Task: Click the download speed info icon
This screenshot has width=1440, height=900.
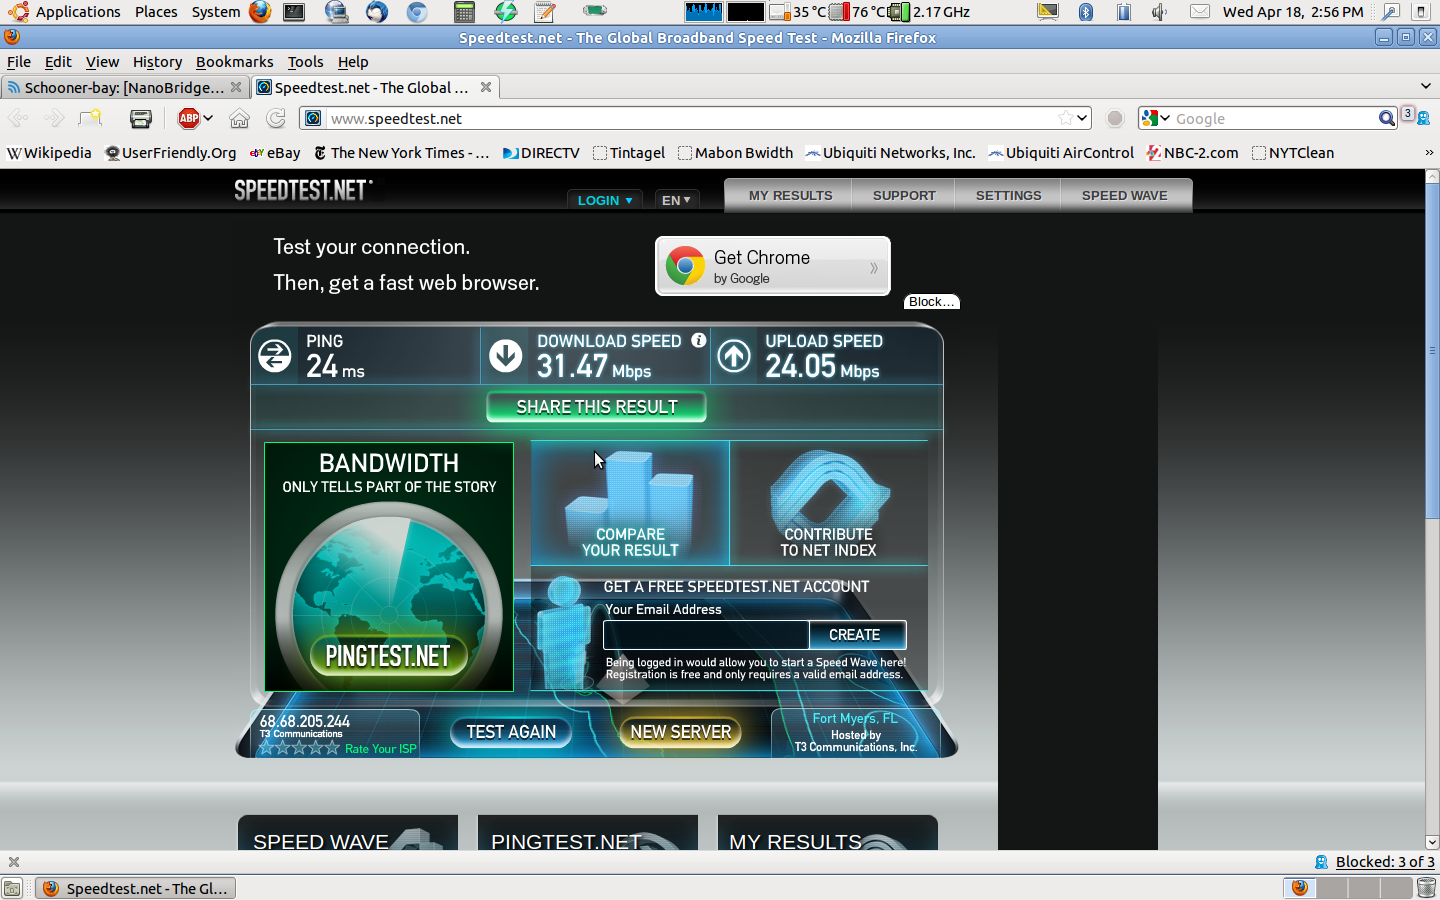Action: tap(699, 341)
